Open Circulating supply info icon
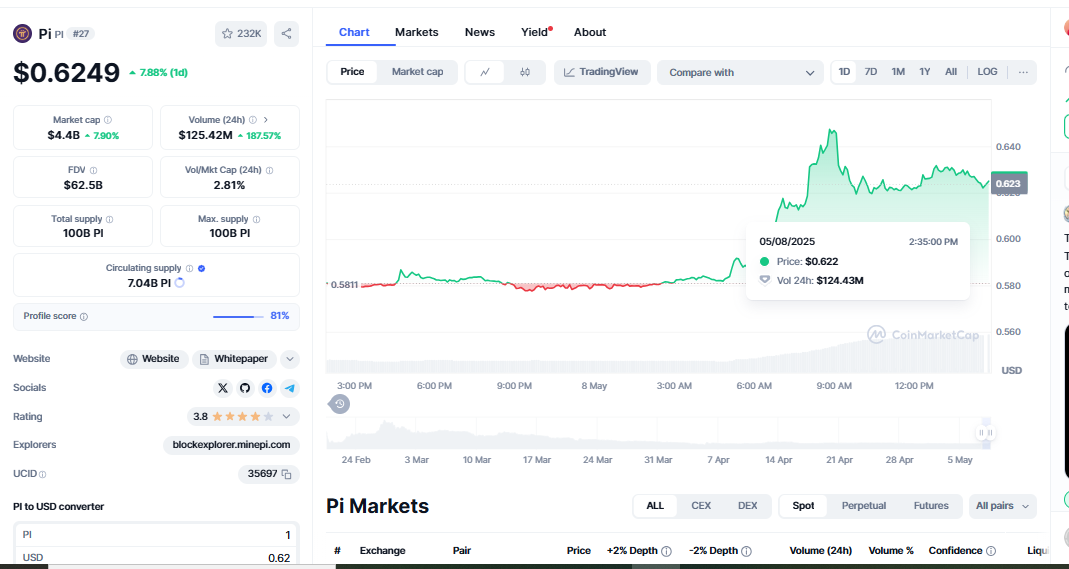Viewport: 1069px width, 569px height. tap(190, 268)
